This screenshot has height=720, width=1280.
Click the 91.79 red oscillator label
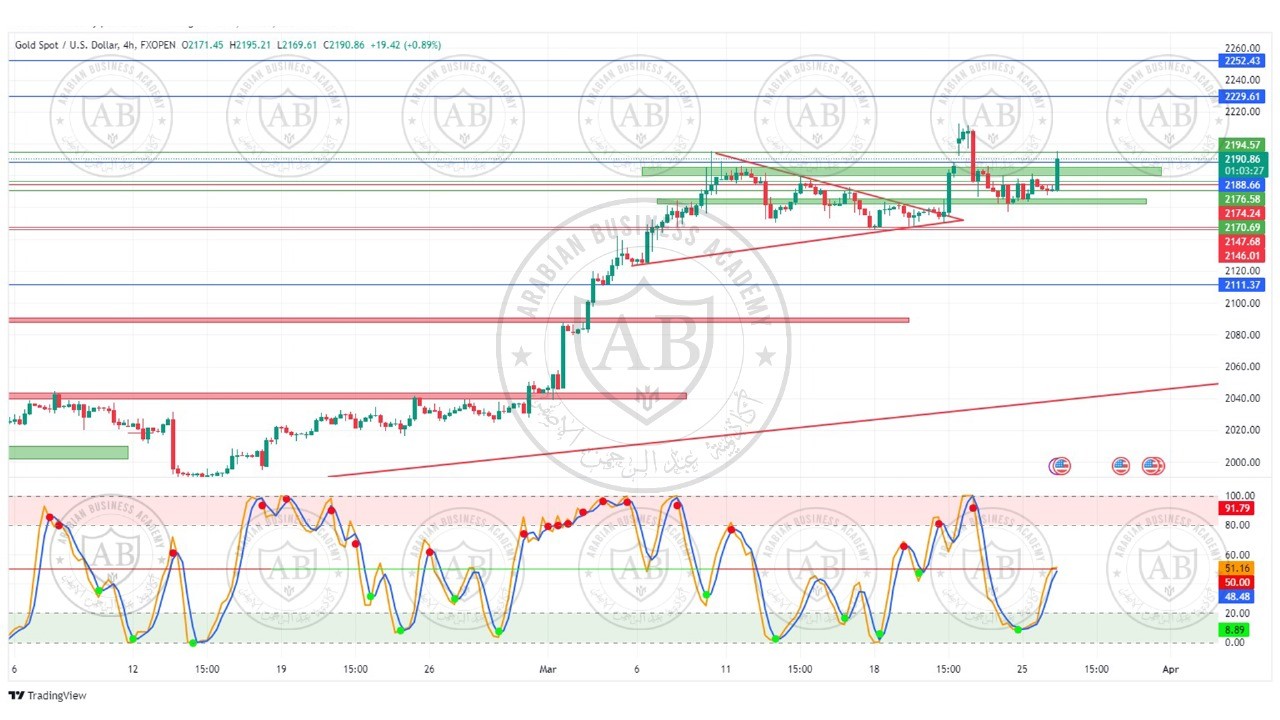point(1235,508)
